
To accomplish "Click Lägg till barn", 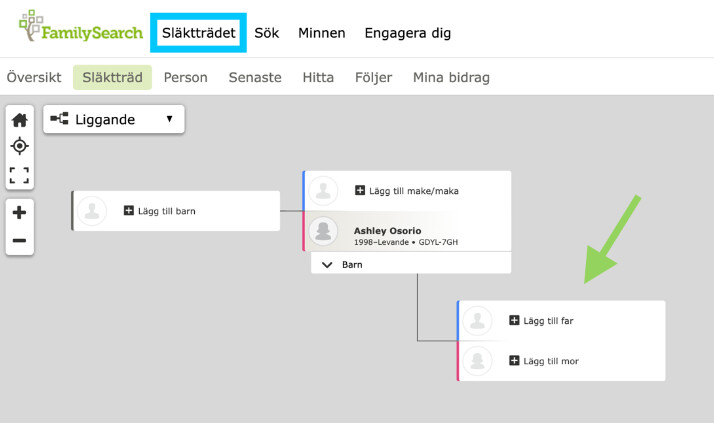I will 167,211.
